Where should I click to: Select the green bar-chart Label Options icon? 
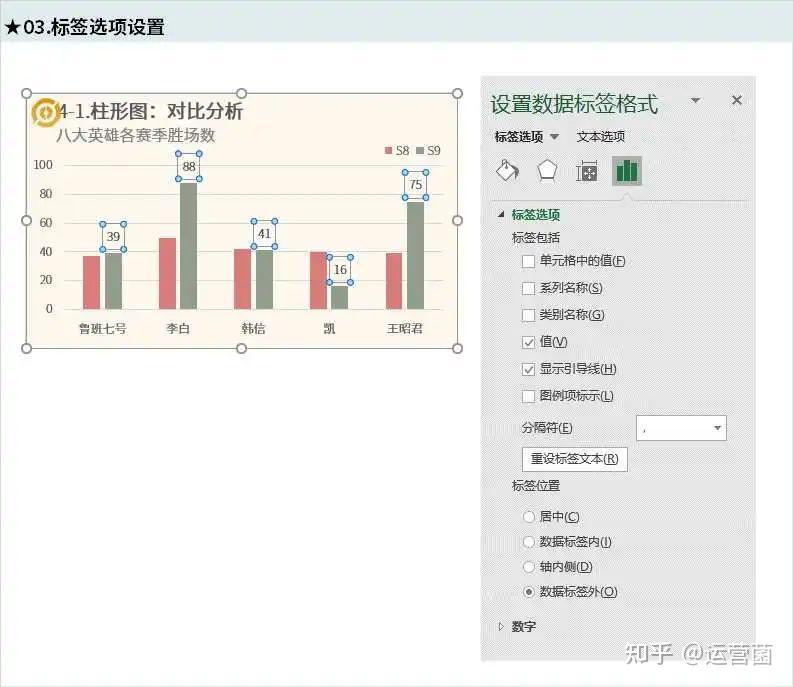627,170
